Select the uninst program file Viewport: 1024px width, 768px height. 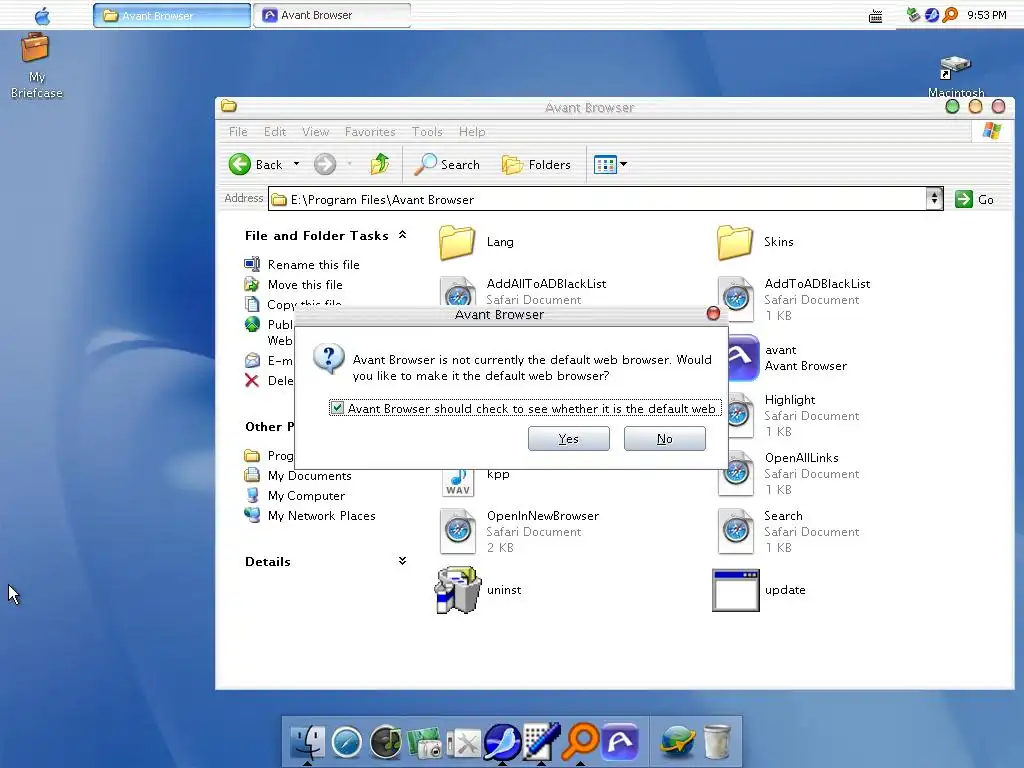coord(479,590)
